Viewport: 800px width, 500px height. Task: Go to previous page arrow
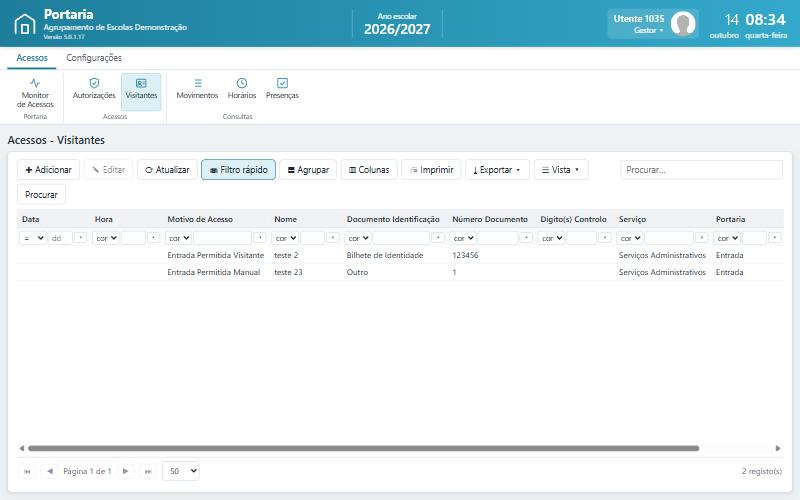[x=49, y=471]
